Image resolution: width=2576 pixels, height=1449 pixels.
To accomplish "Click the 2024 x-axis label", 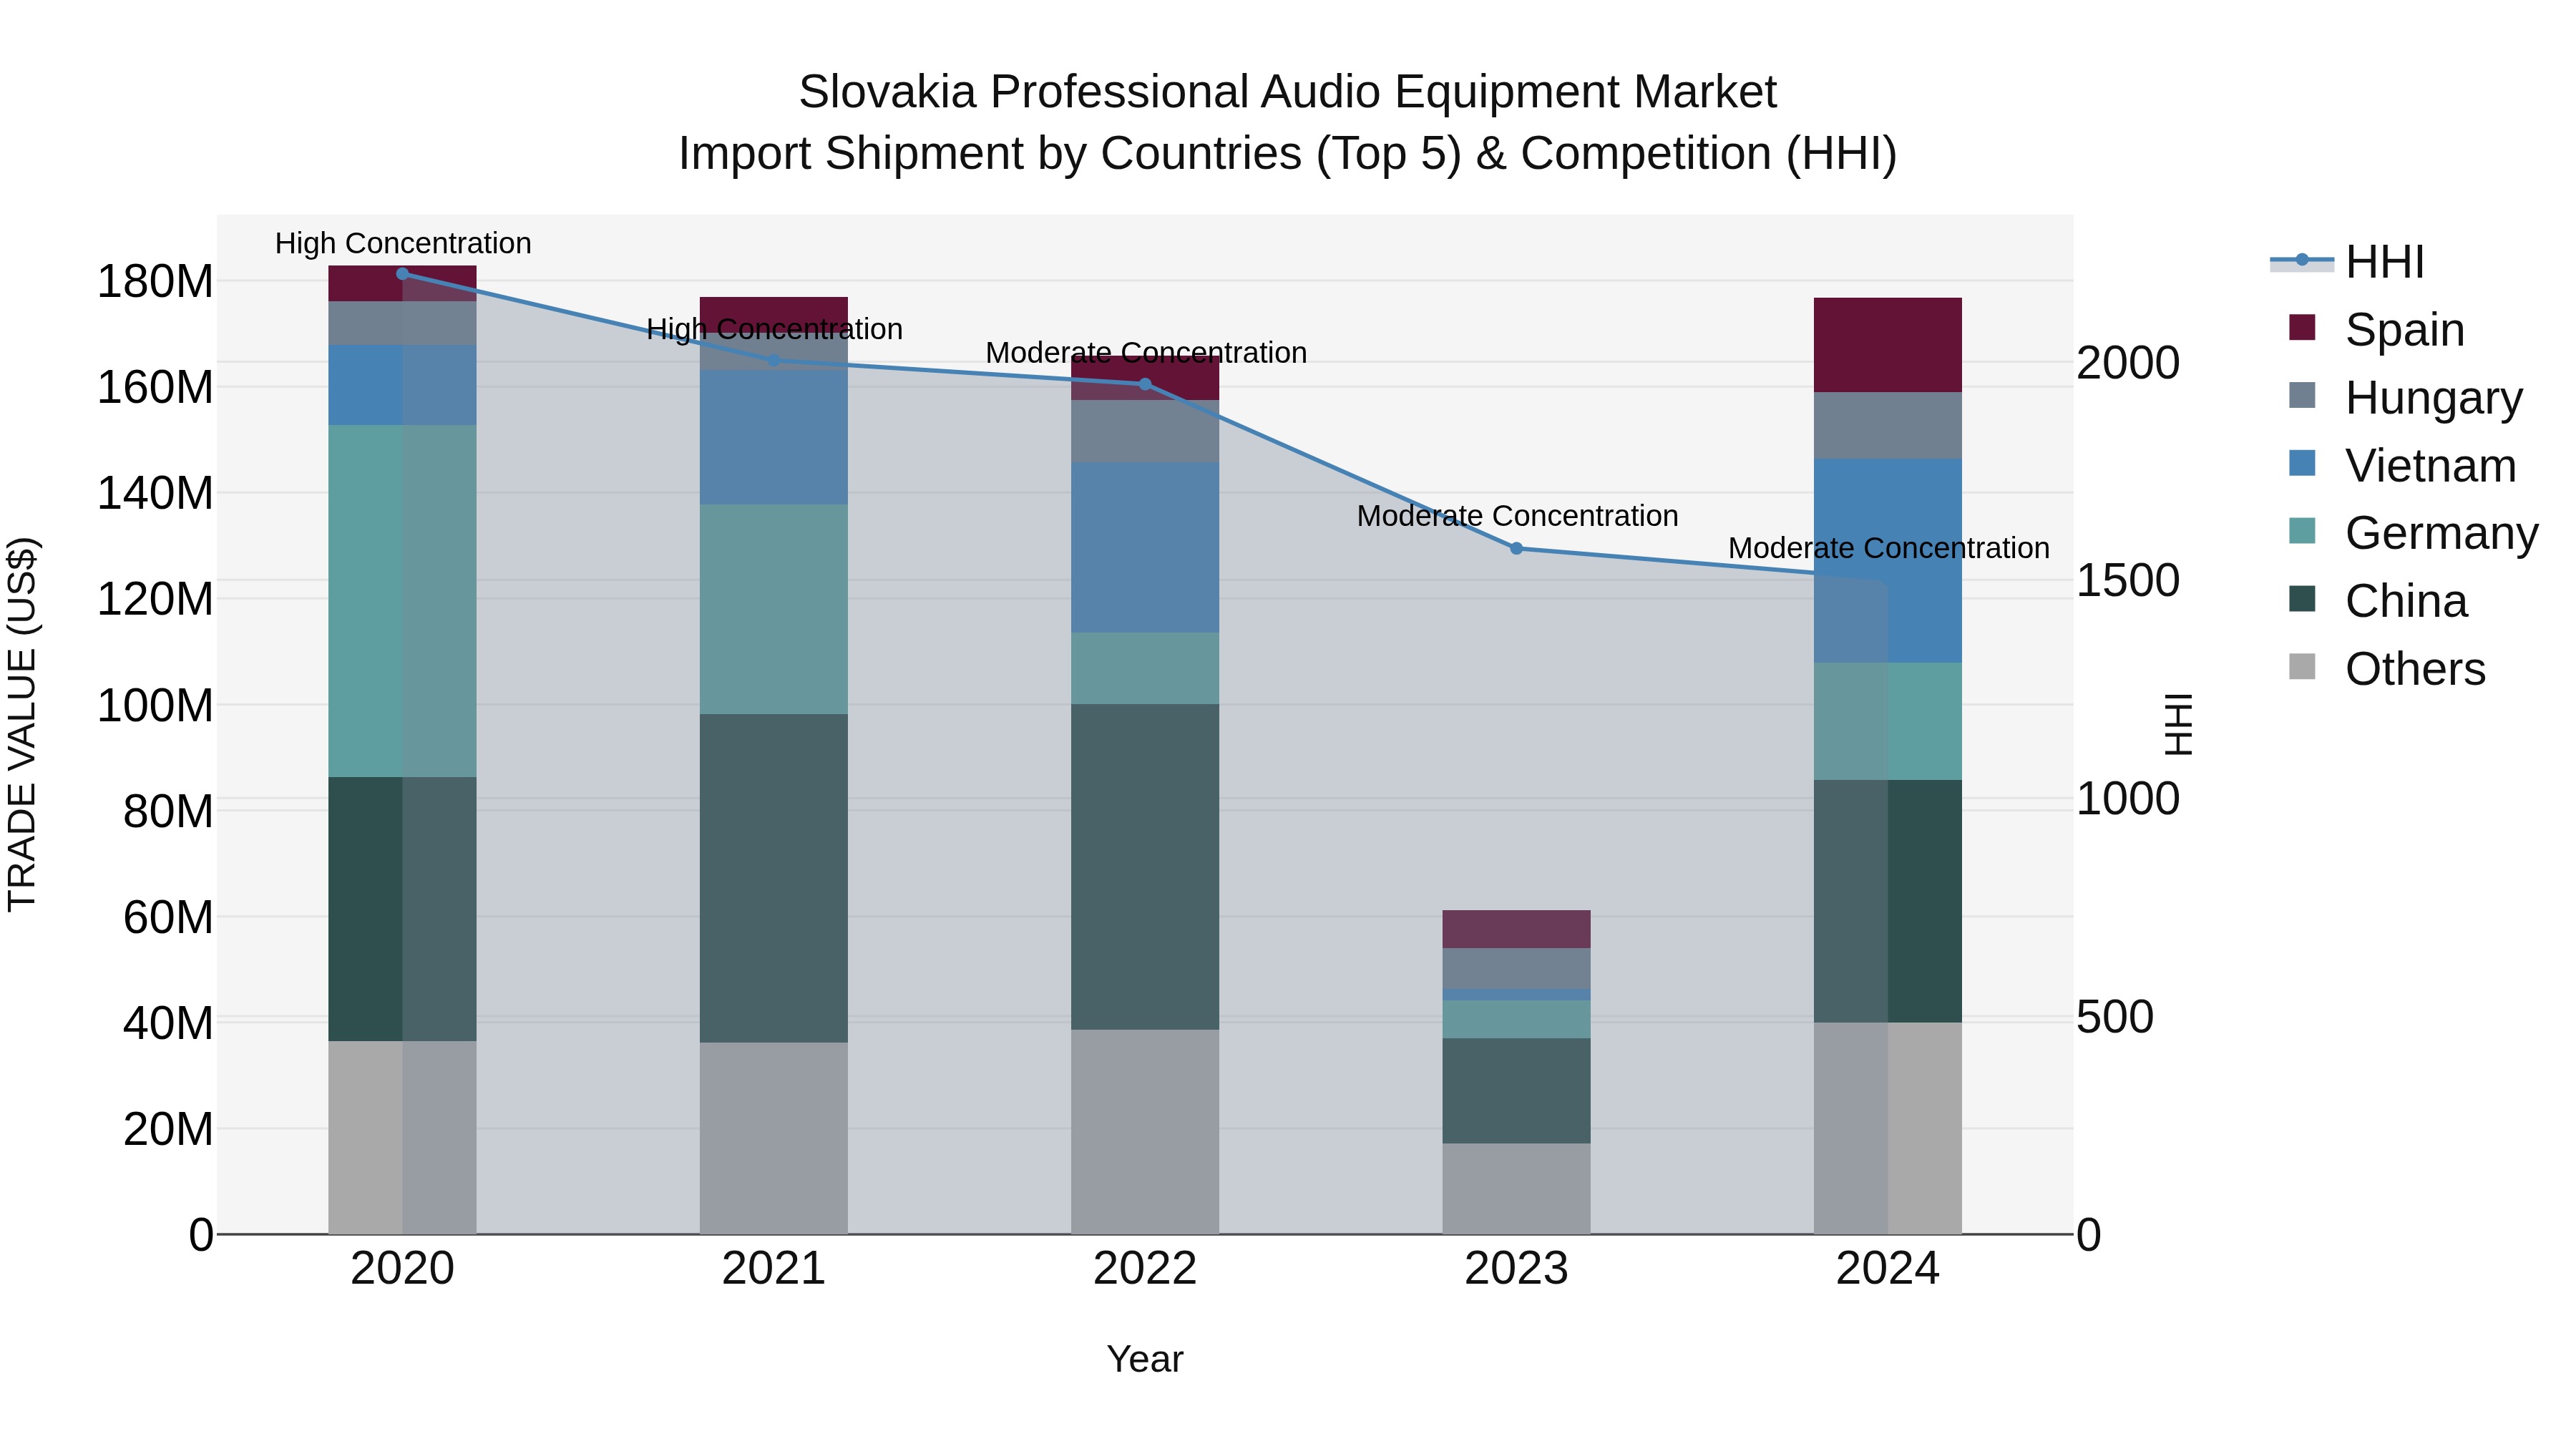I will point(1888,1269).
